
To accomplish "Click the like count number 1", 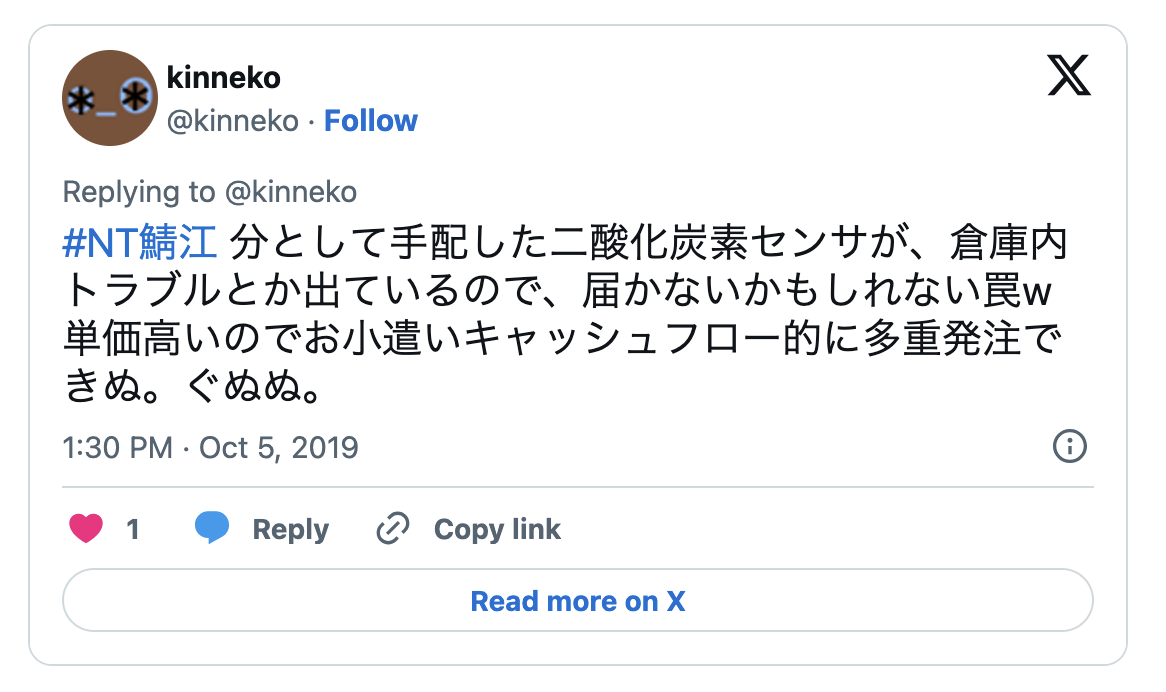I will tap(133, 529).
